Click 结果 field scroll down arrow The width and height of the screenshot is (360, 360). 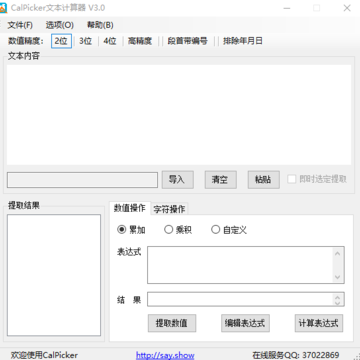point(337,303)
